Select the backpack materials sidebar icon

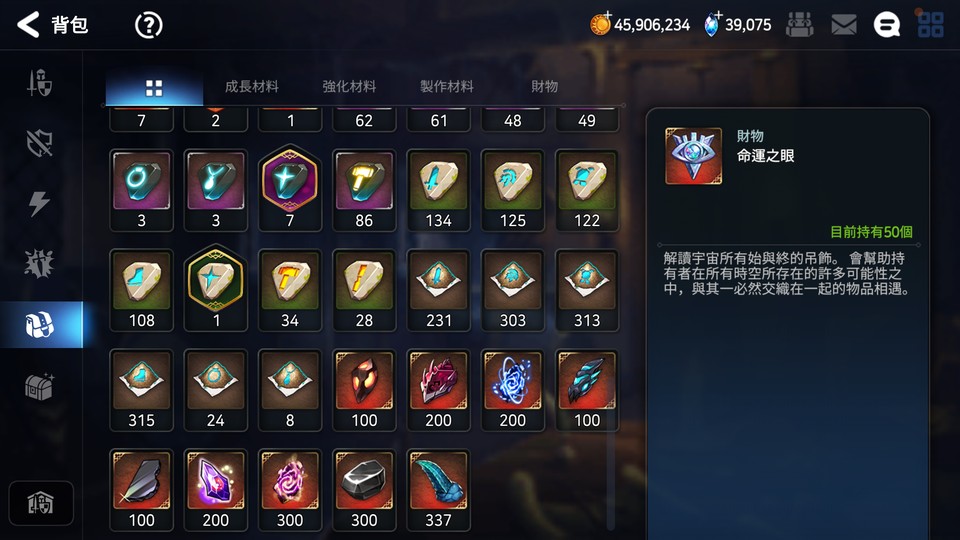[x=40, y=324]
